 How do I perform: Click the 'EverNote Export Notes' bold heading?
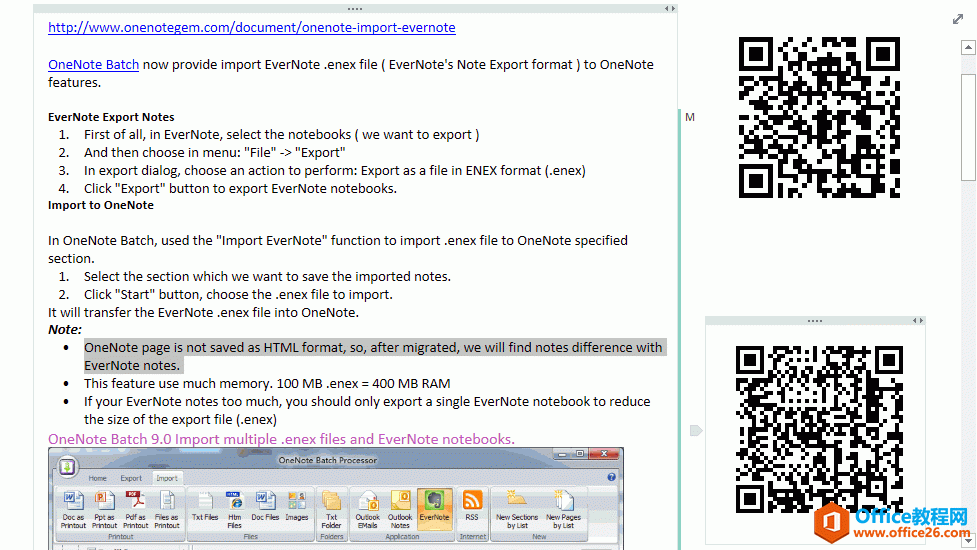point(111,117)
